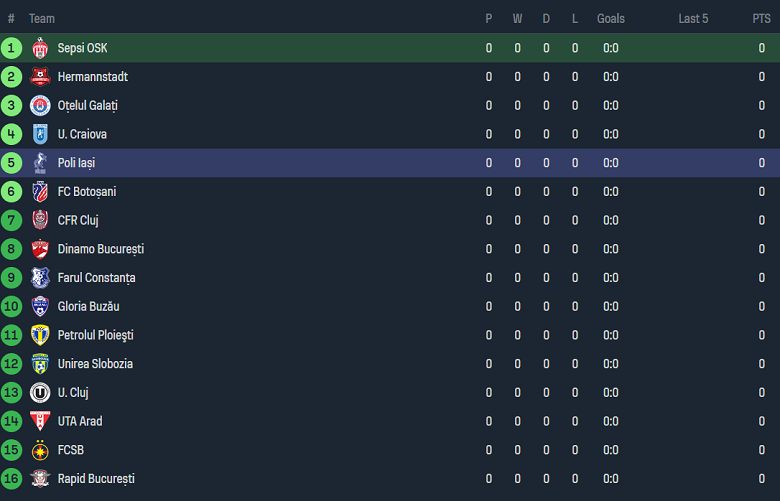The width and height of the screenshot is (780, 501).
Task: Select the Gloria Buzău team name
Action: pos(89,307)
